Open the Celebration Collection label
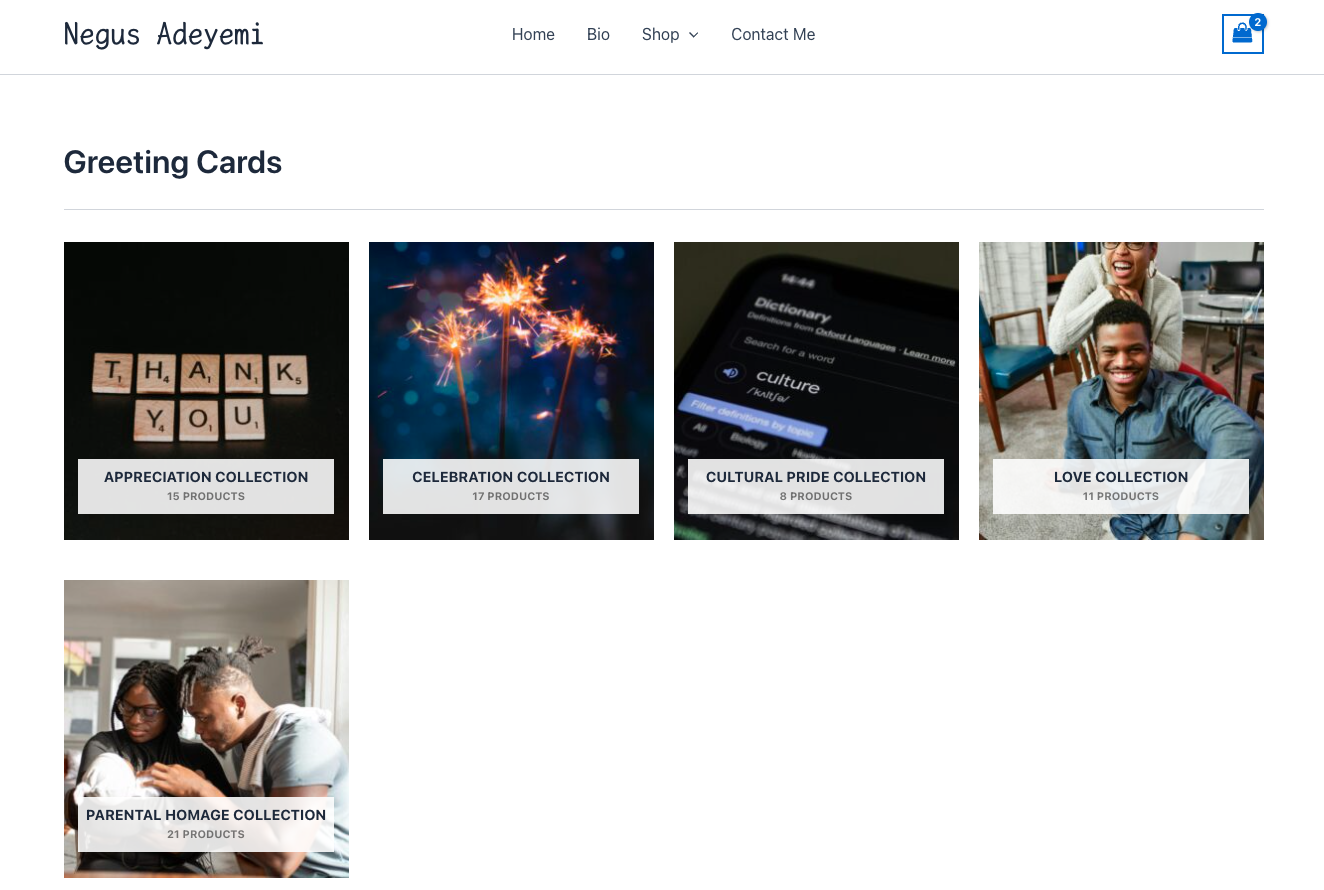 tap(511, 477)
